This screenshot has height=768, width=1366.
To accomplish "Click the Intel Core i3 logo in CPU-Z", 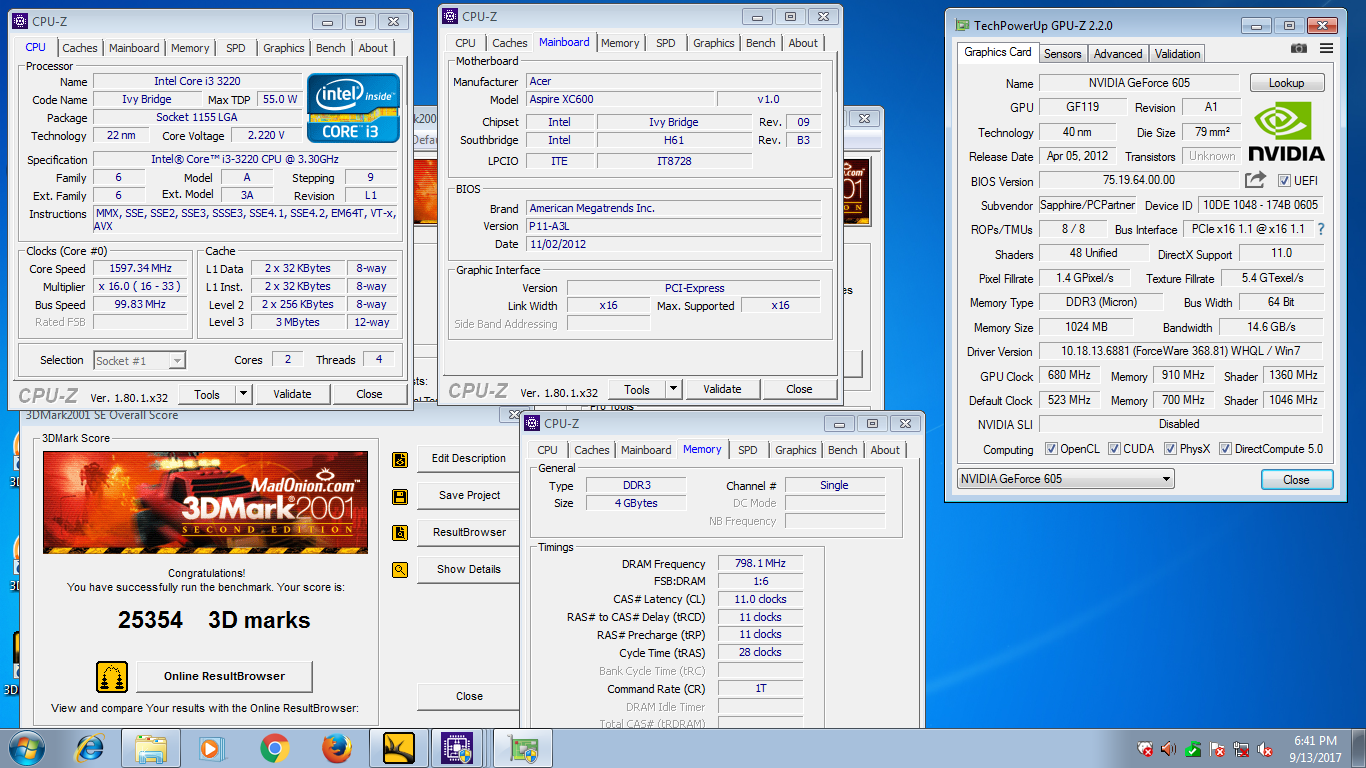I will pos(354,107).
